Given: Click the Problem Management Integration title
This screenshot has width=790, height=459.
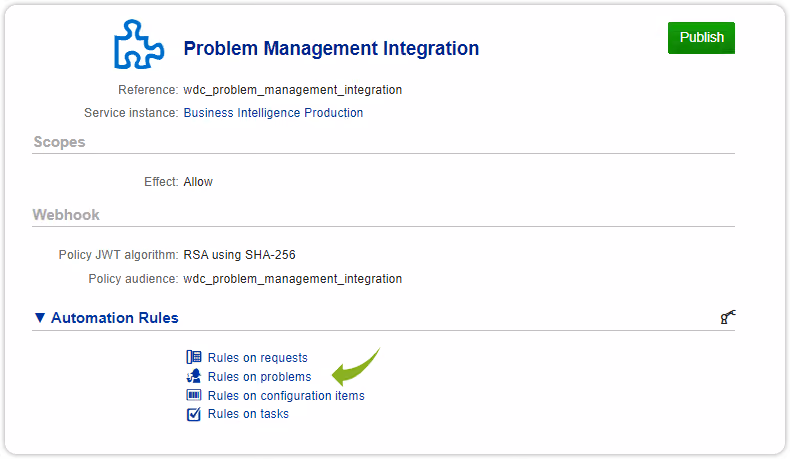Looking at the screenshot, I should (x=331, y=49).
